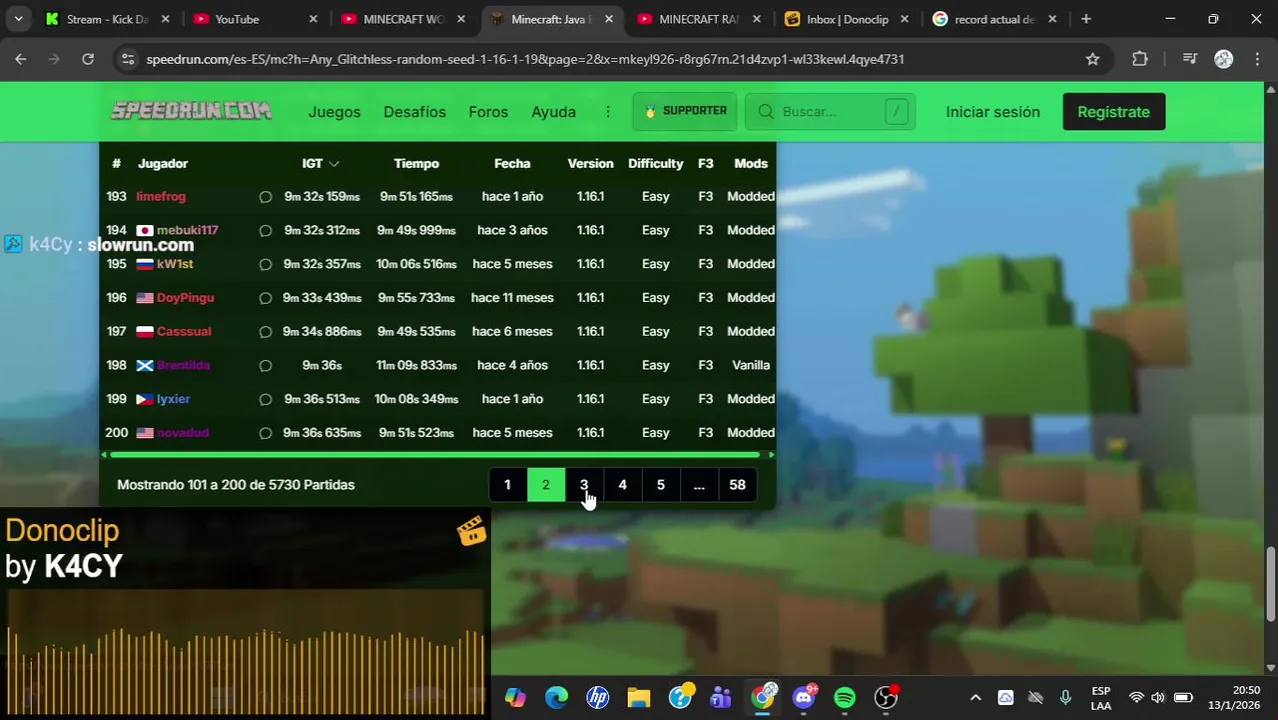1278x720 pixels.
Task: Open the Juegos menu
Action: coord(334,112)
